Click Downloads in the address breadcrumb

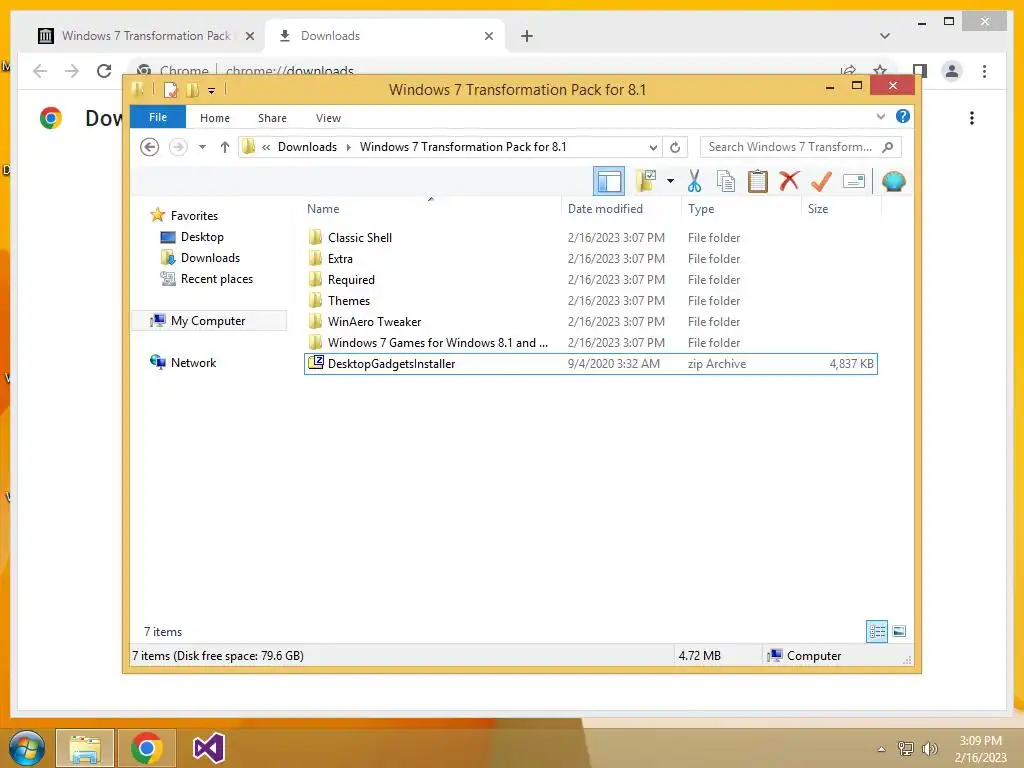tap(308, 147)
